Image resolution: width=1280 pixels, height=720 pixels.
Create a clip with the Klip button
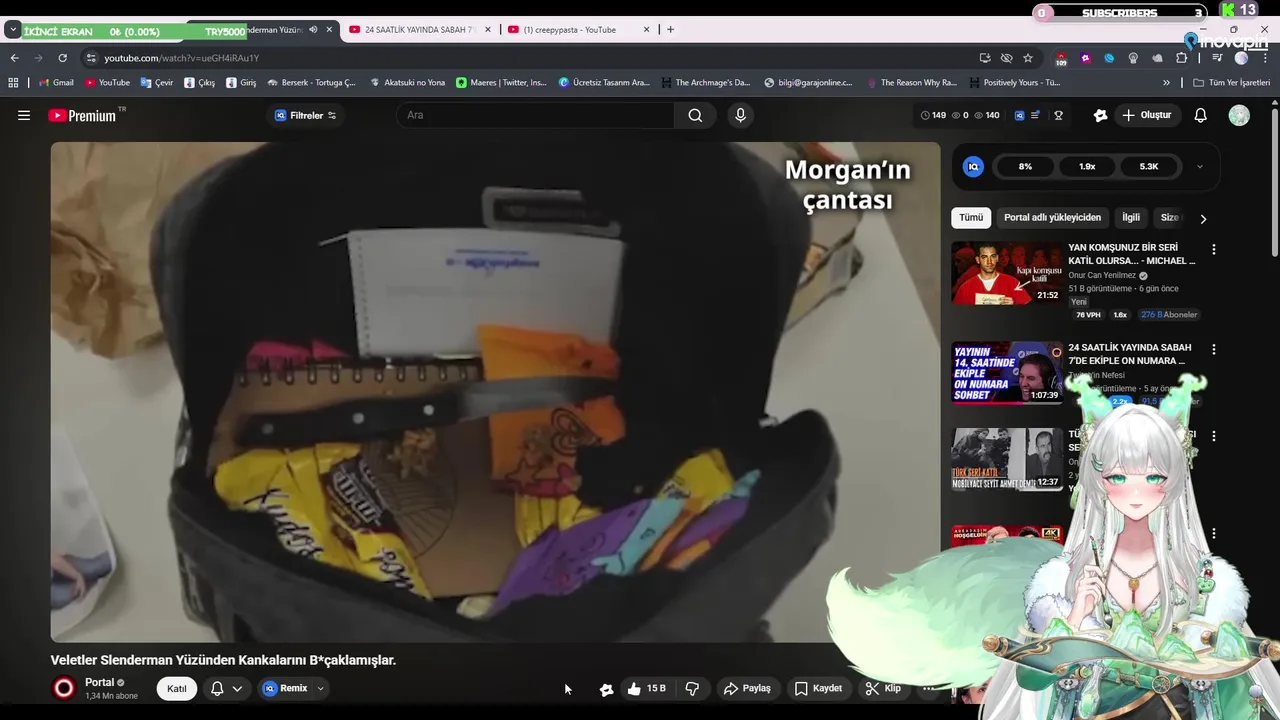883,688
